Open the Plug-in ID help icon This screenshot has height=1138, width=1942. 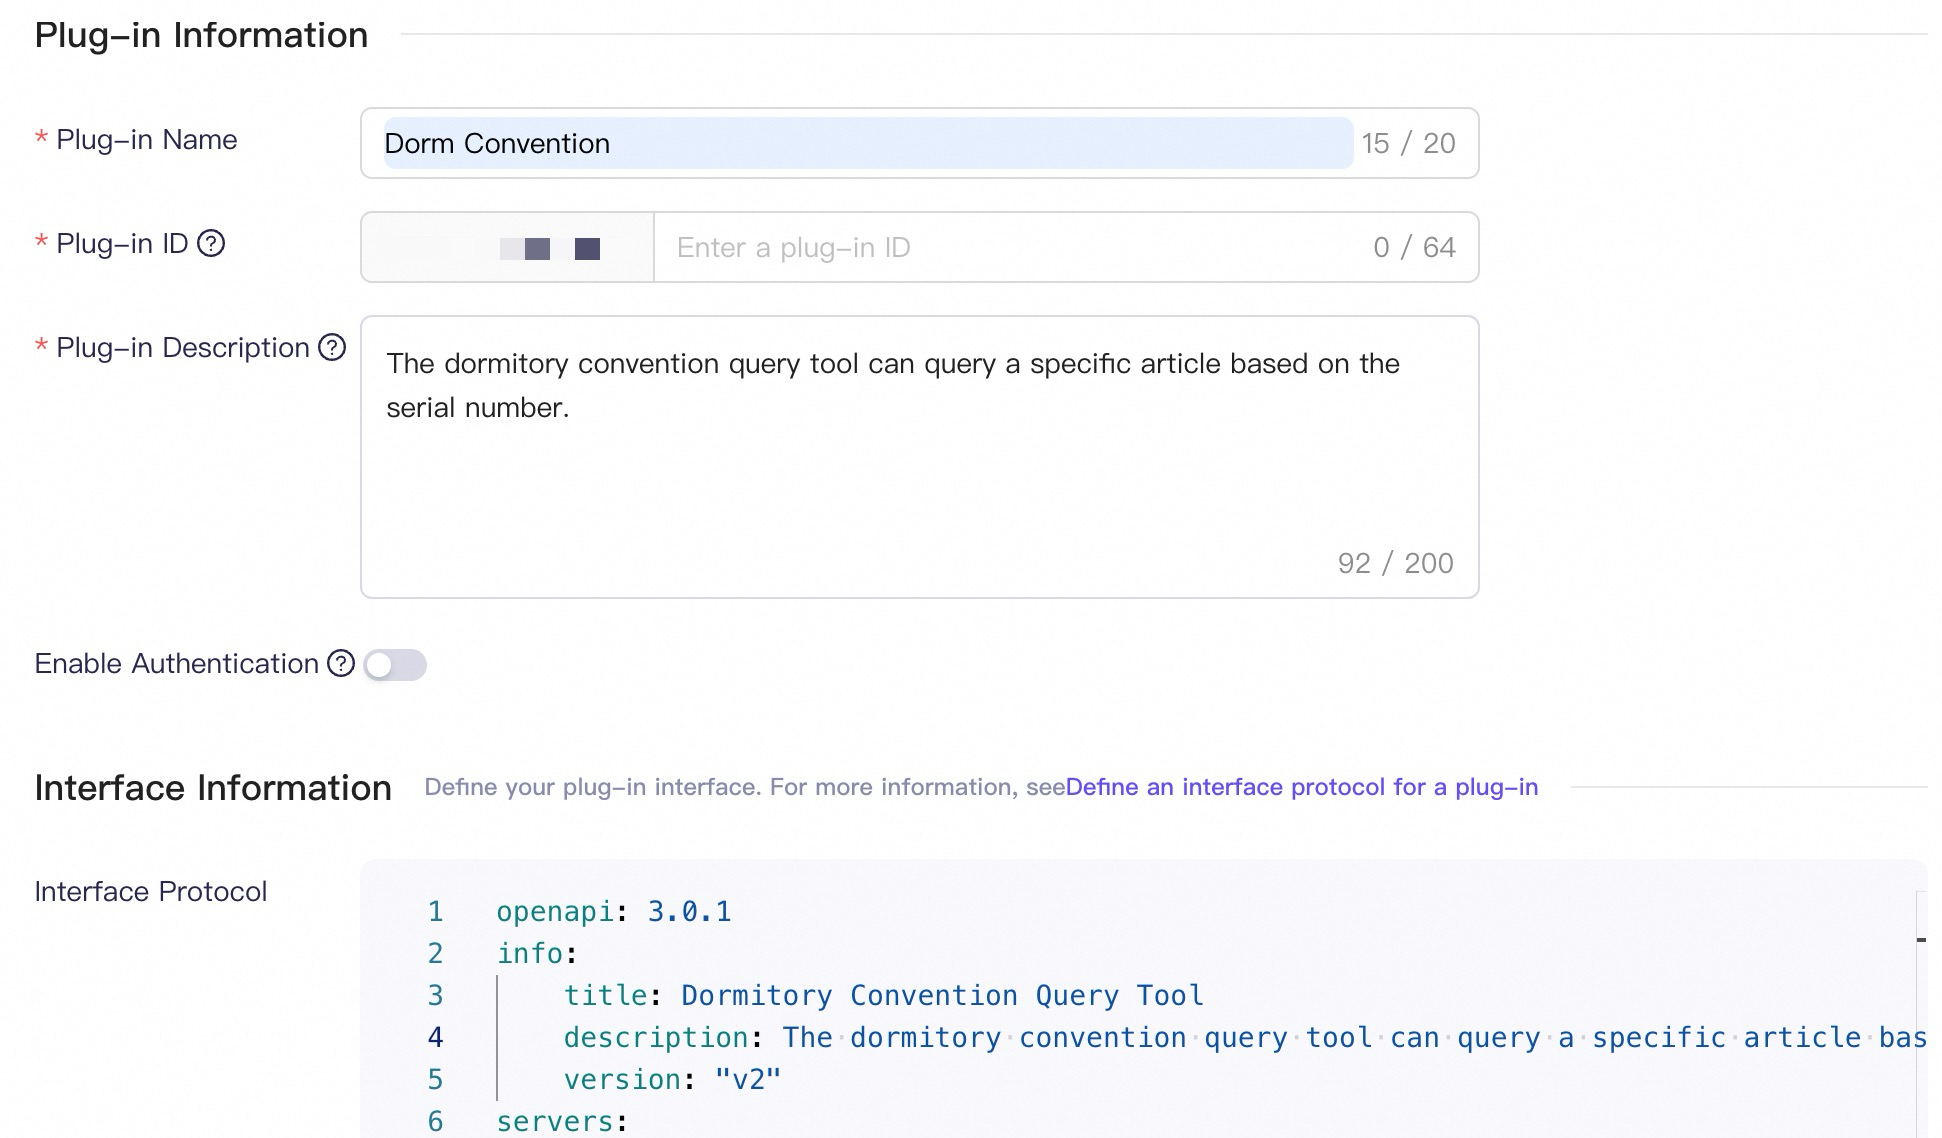211,243
